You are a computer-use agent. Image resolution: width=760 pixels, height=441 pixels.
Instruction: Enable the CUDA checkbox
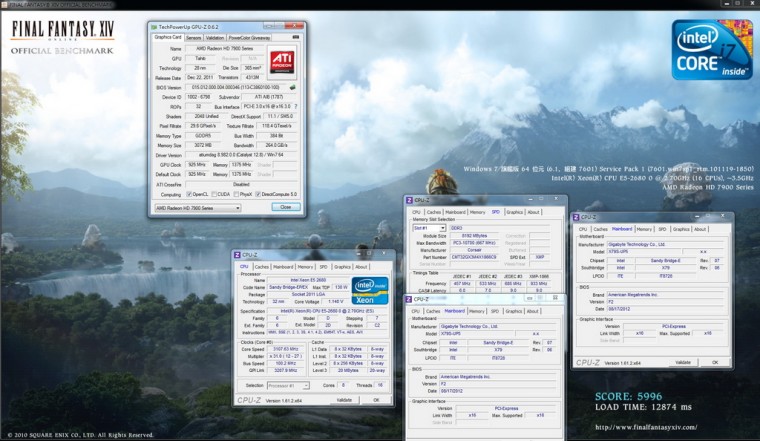click(x=216, y=194)
